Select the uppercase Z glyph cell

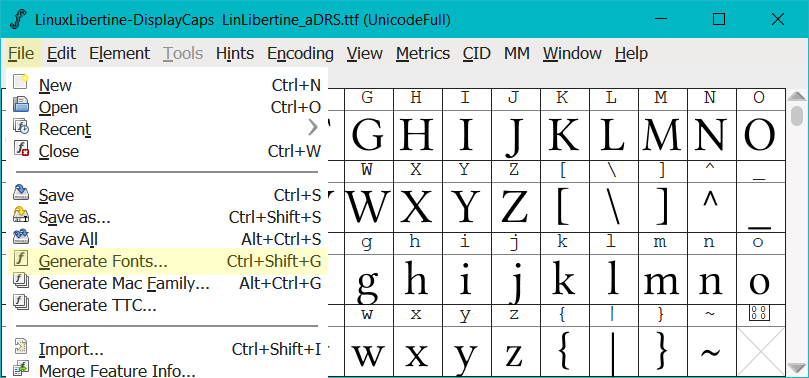(515, 207)
